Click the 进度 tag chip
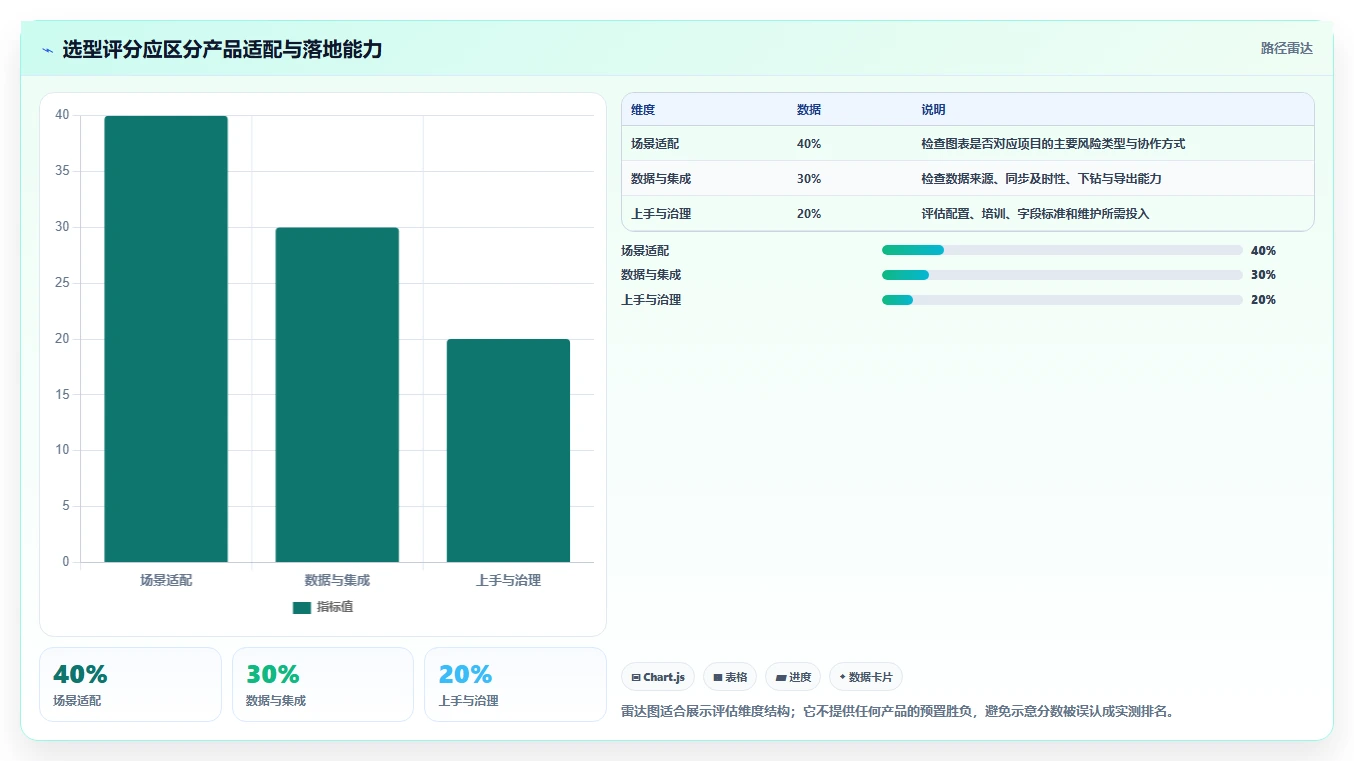This screenshot has height=761, width=1354. click(793, 677)
